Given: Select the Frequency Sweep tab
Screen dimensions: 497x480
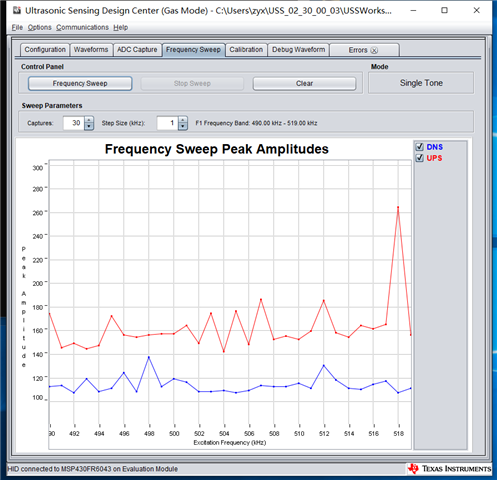Looking at the screenshot, I should (193, 50).
